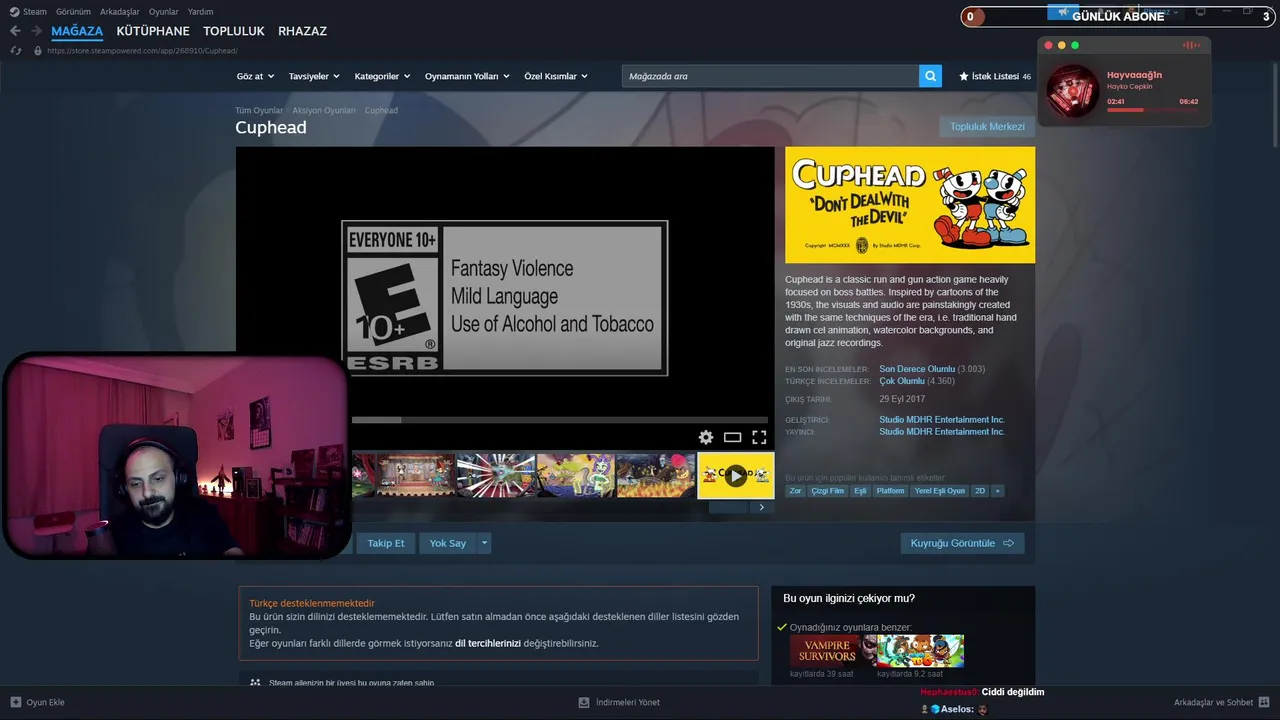Switch to the MAĞAZA tab
This screenshot has height=720, width=1280.
[x=77, y=31]
